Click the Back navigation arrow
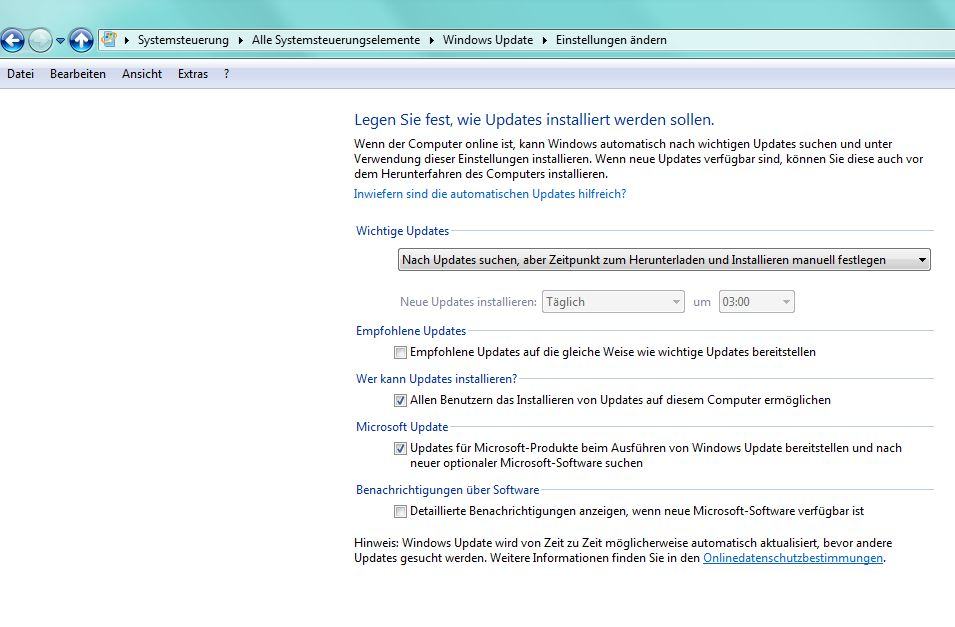 [13, 41]
